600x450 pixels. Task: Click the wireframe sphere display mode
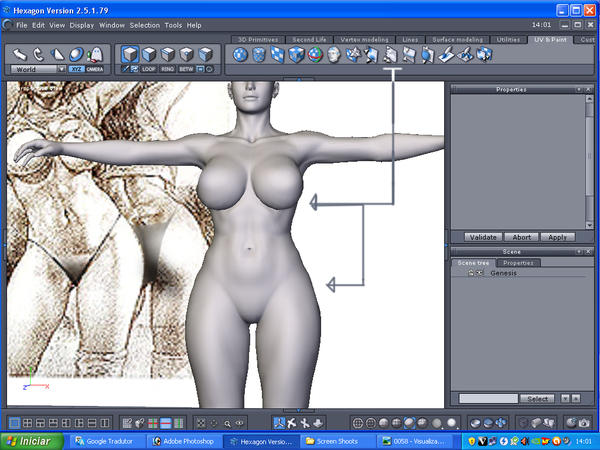click(358, 423)
